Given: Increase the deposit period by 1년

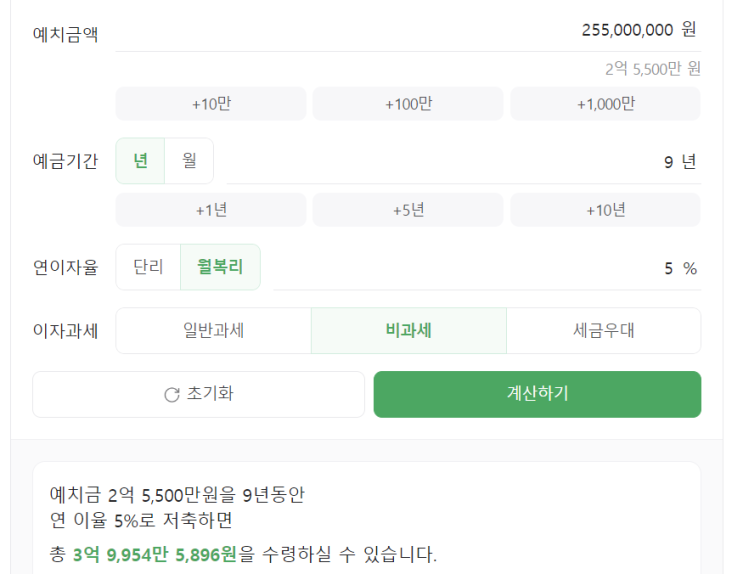Looking at the screenshot, I should click(x=211, y=210).
